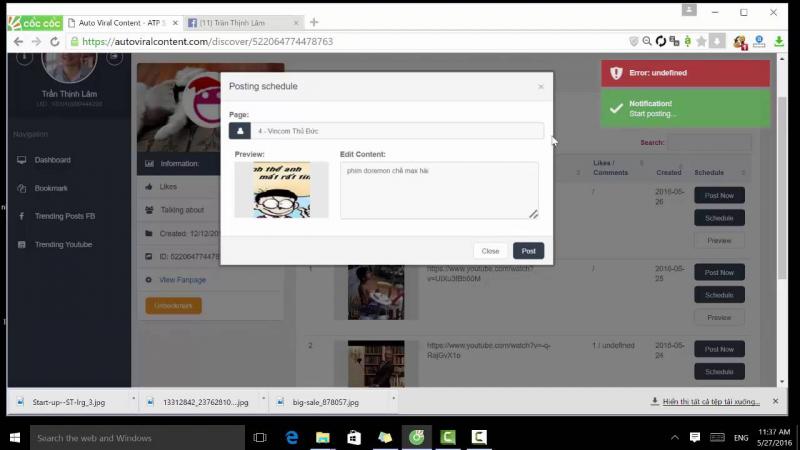Open the Windows Store taskbar icon
Viewport: 800px width, 450px height.
[354, 438]
